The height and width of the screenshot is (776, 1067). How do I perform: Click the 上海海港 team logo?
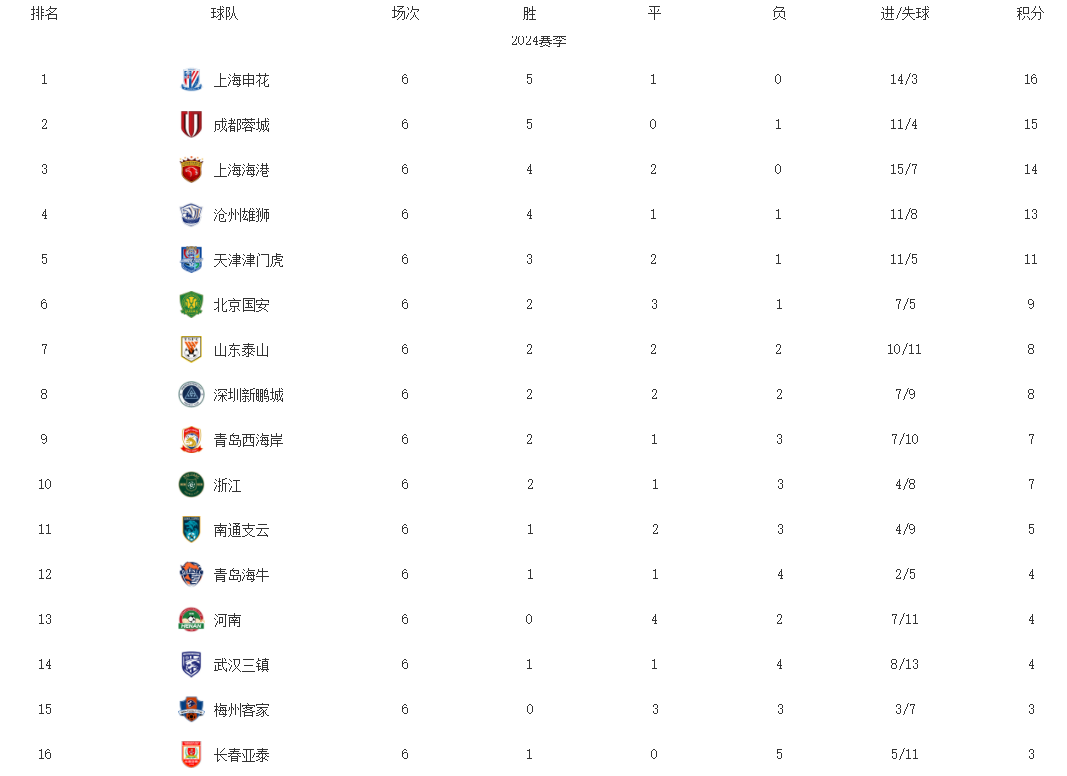click(x=191, y=170)
